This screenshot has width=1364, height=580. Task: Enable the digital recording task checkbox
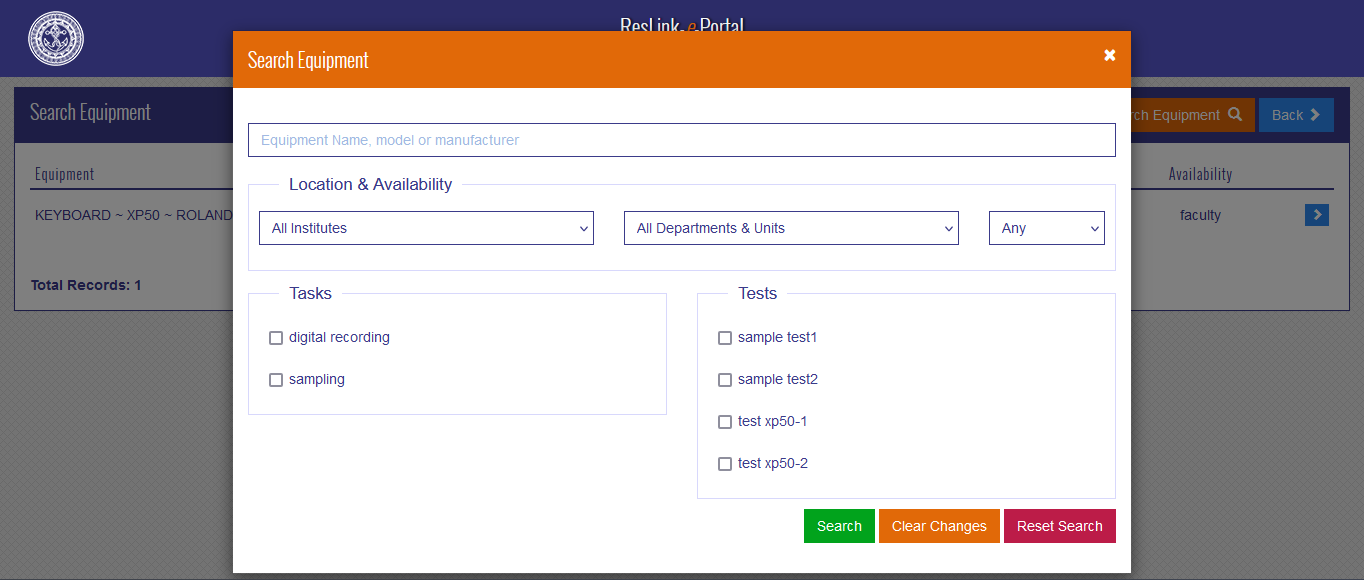(276, 338)
